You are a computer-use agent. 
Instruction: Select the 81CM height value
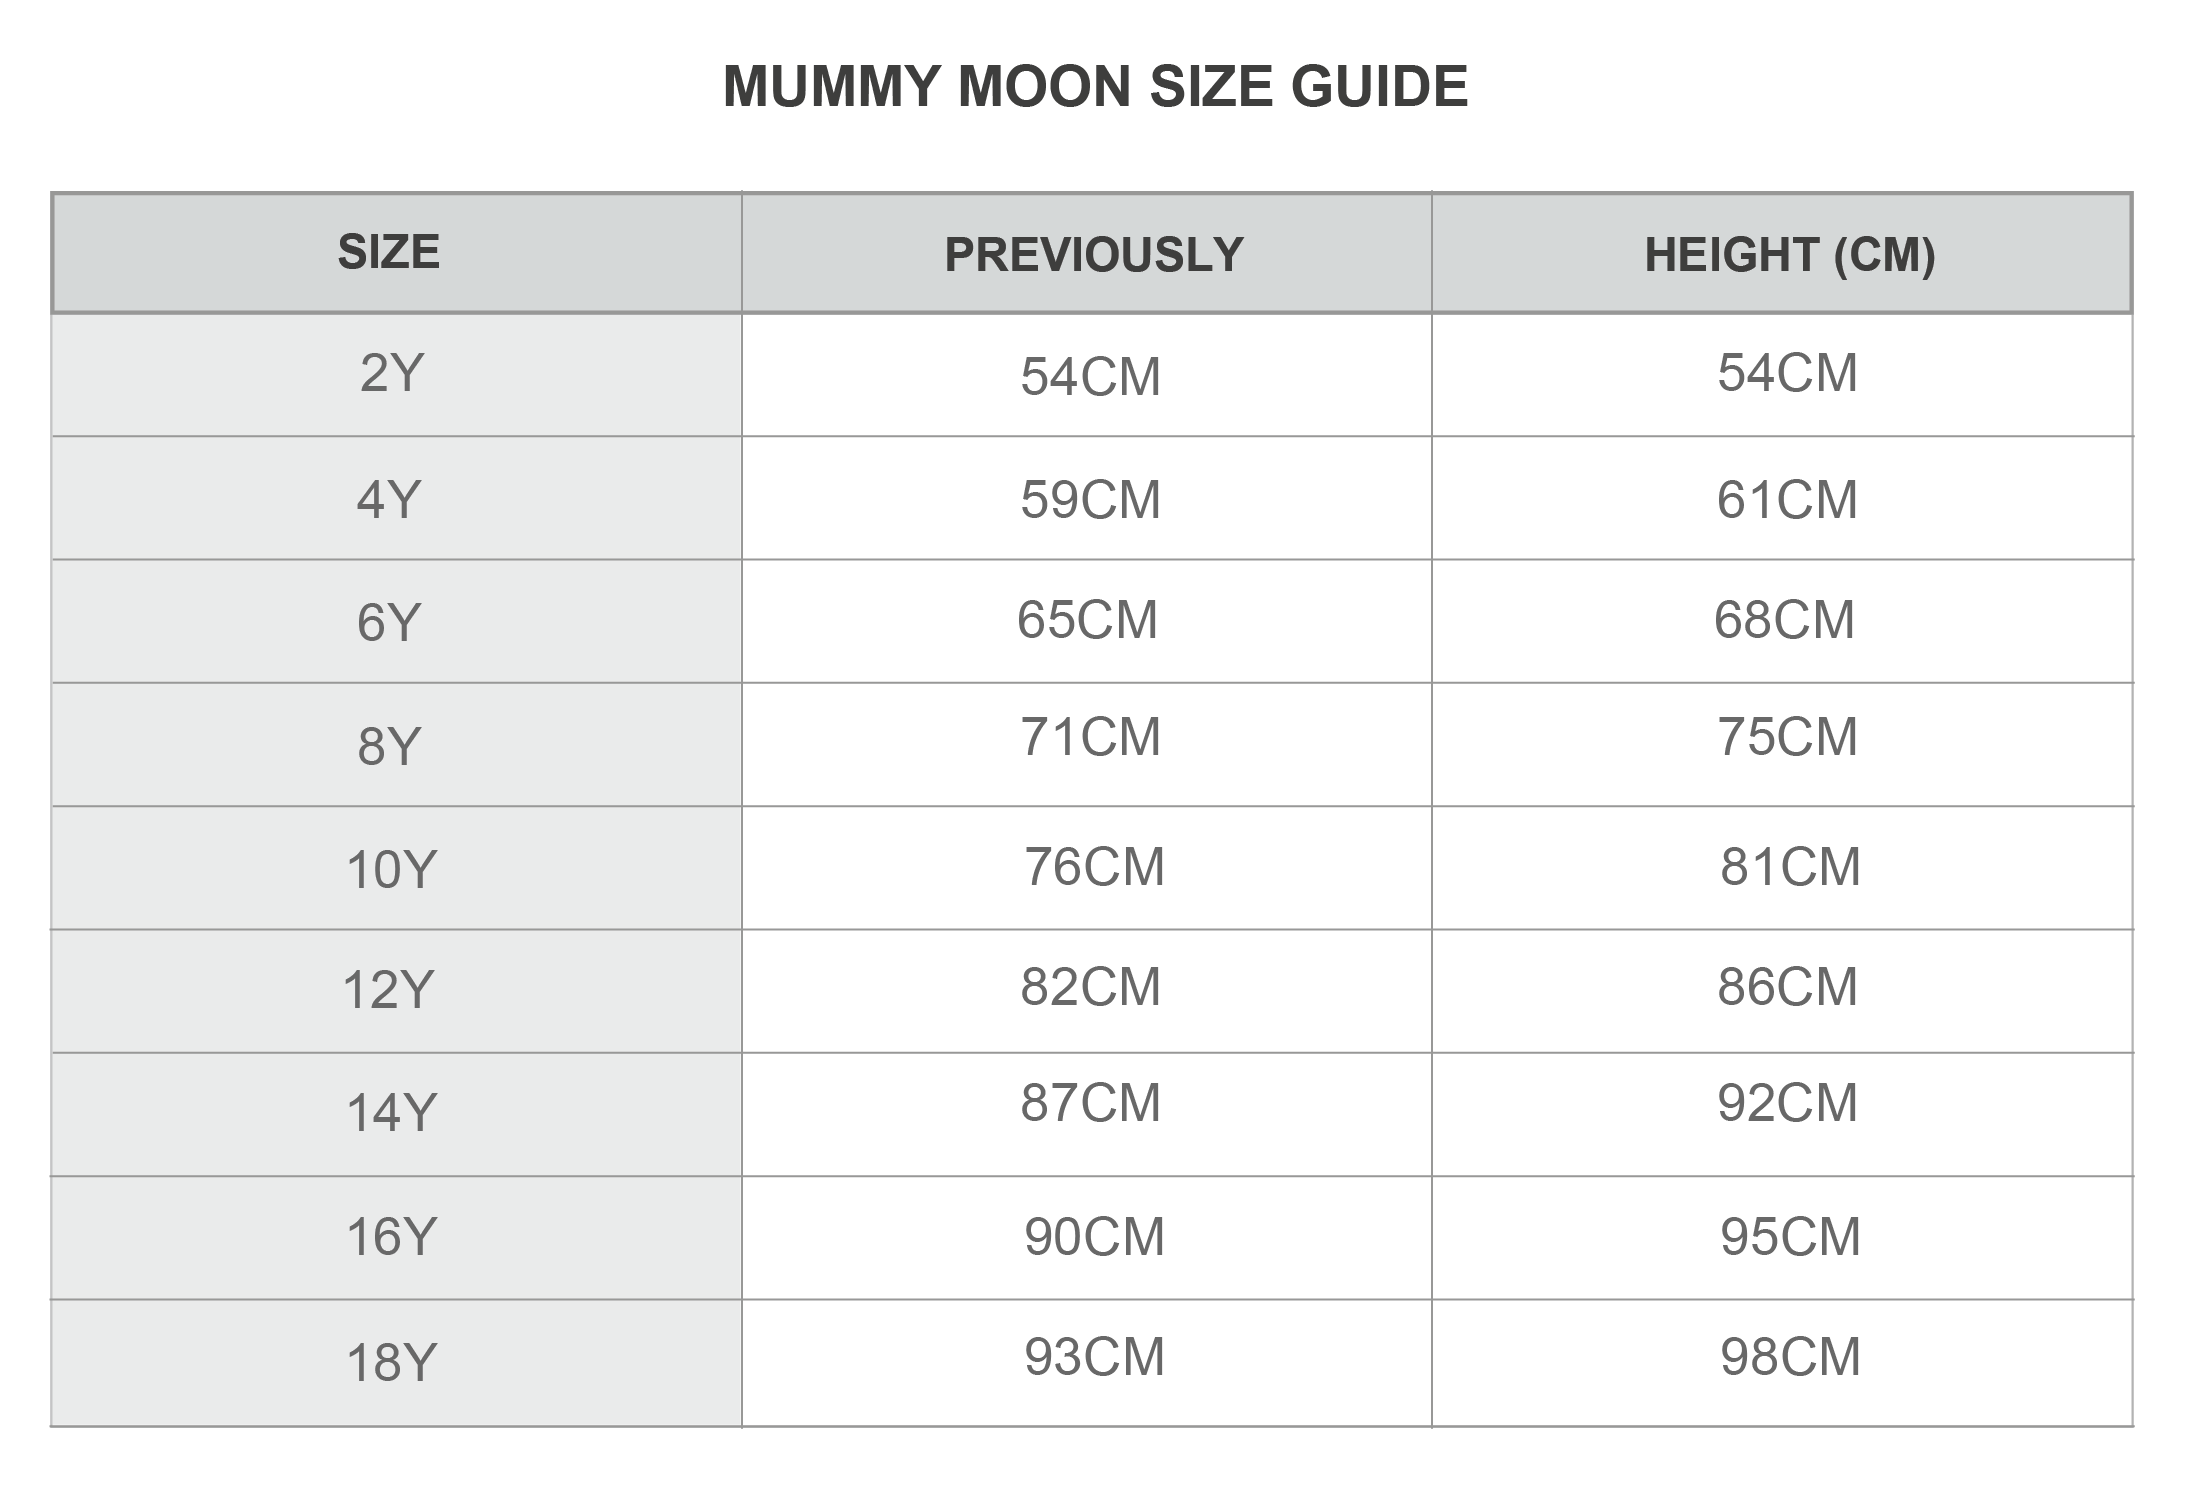tap(1790, 866)
